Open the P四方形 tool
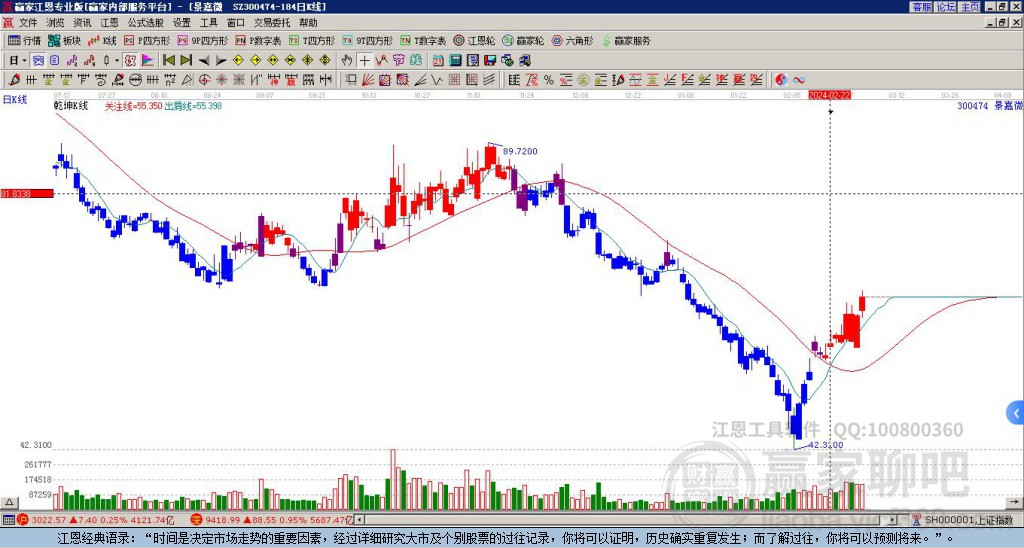Viewport: 1024px width, 548px height. tap(147, 40)
